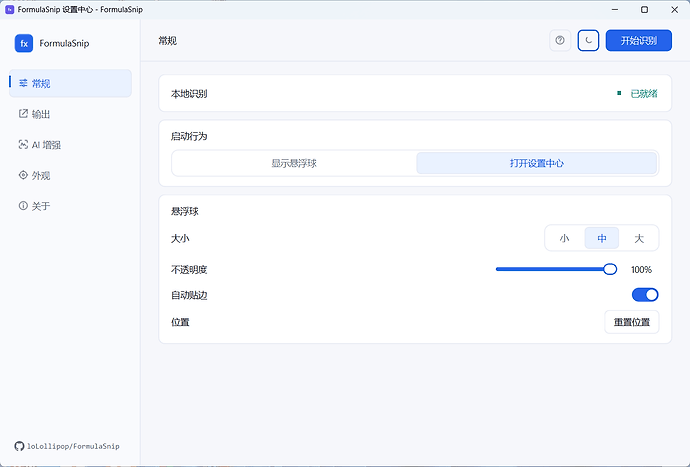
Task: Click the AI 增强 scan icon in sidebar
Action: [x=23, y=144]
